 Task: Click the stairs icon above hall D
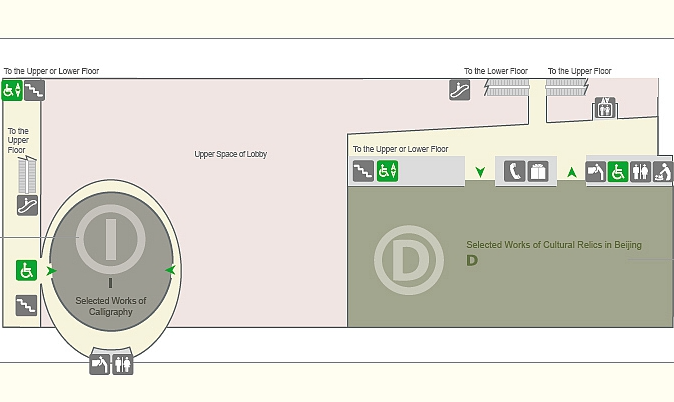pyautogui.click(x=363, y=171)
